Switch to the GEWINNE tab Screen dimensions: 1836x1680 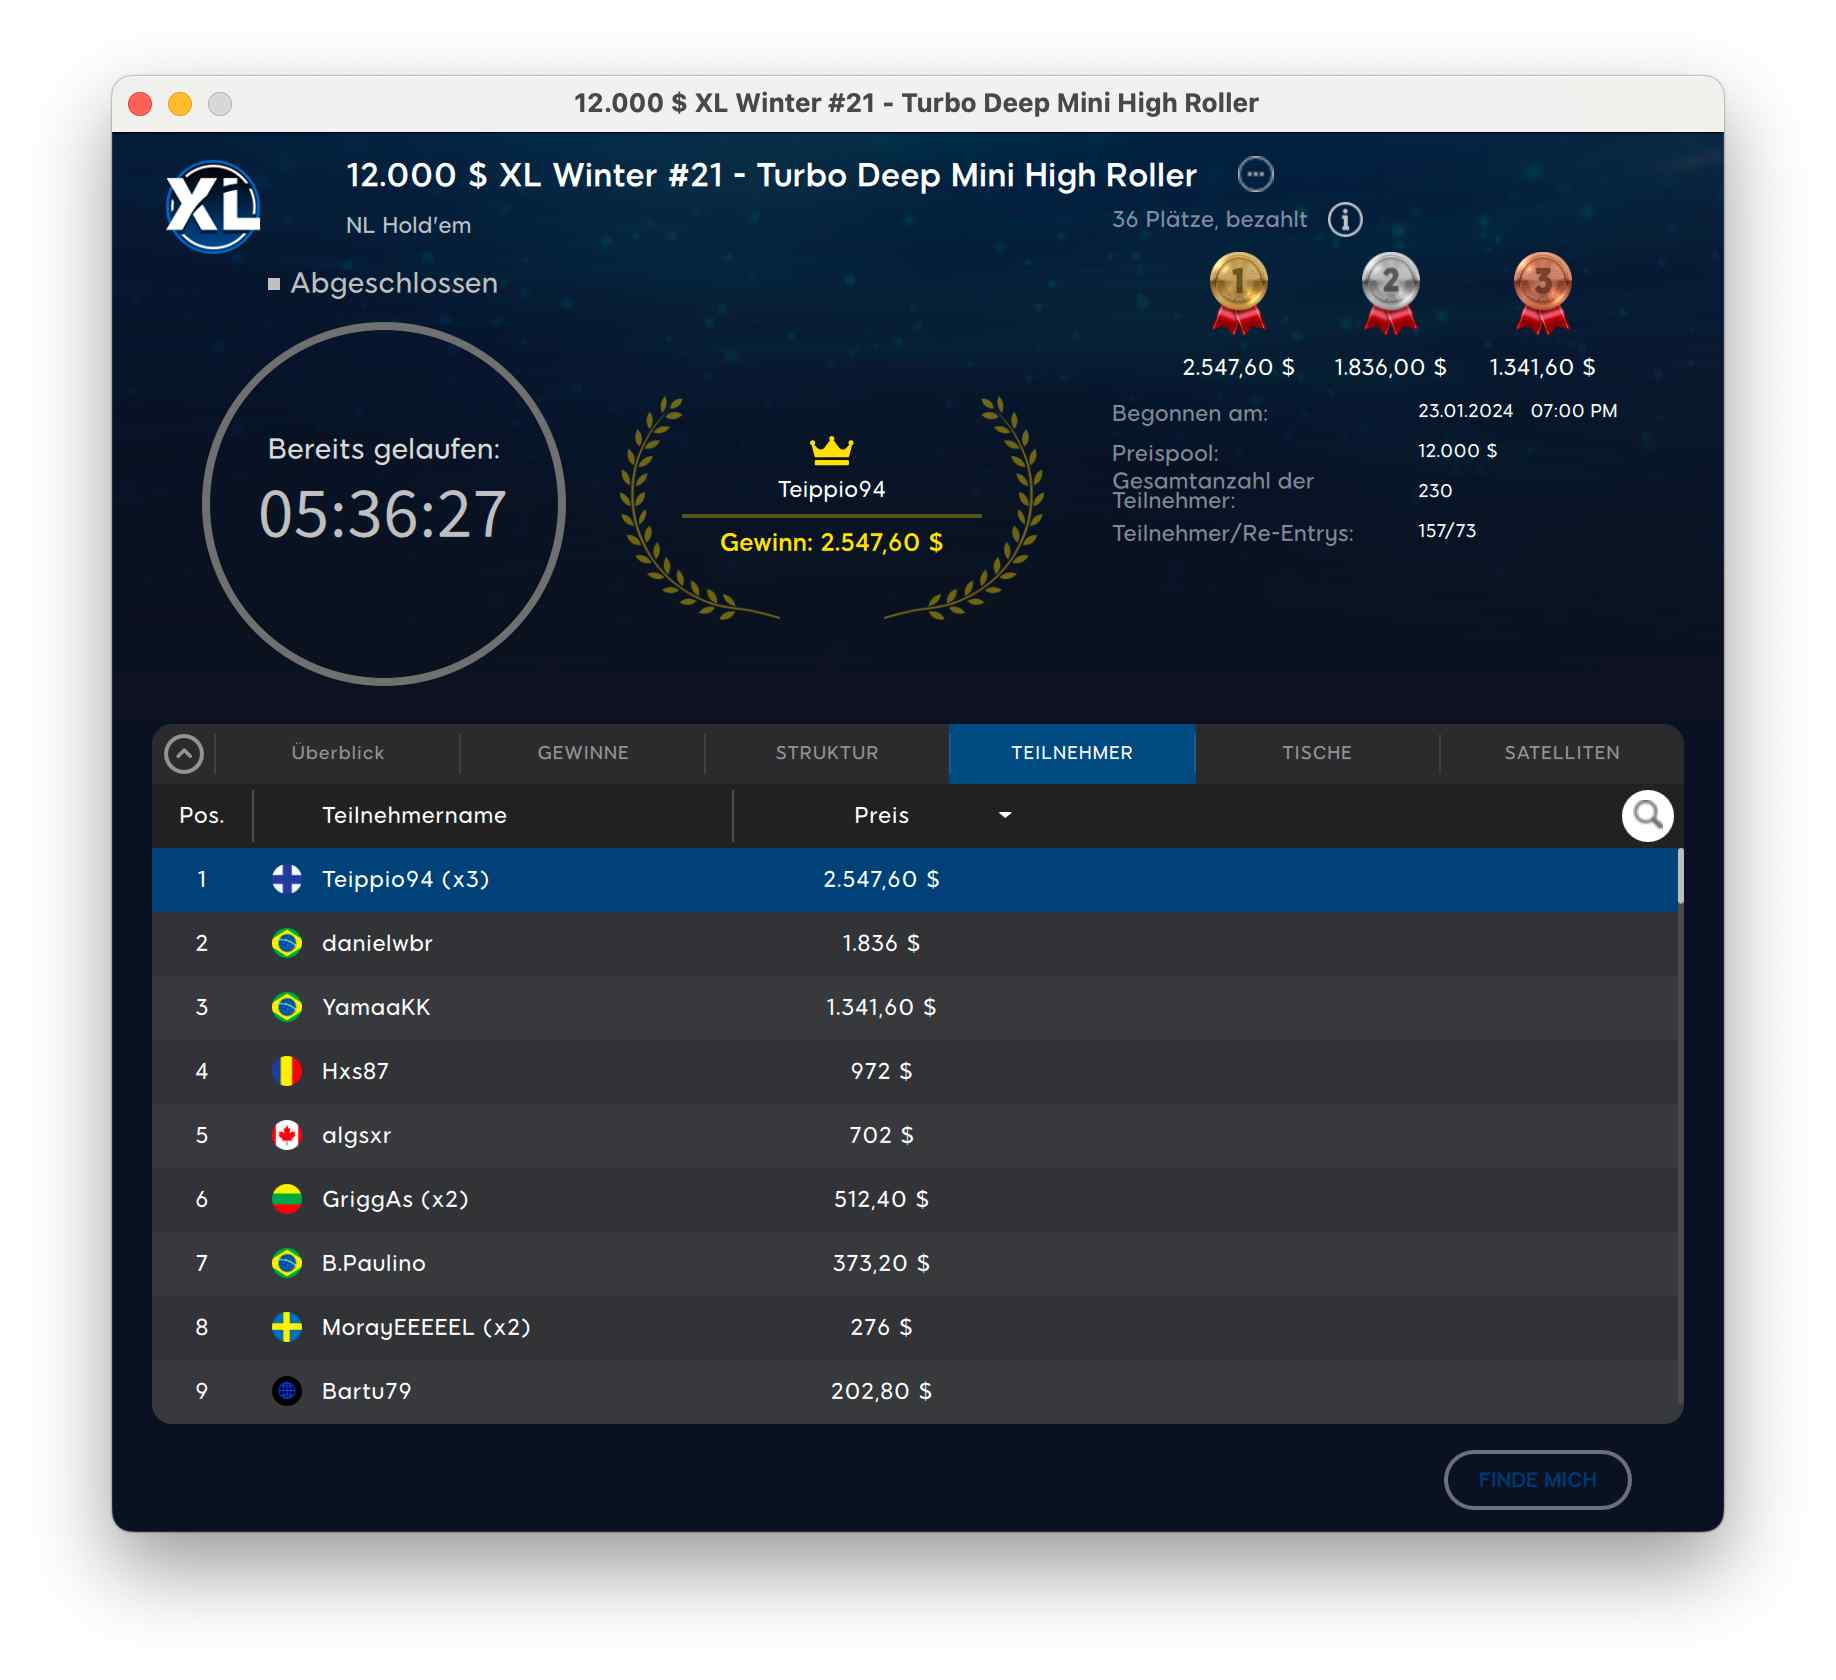click(583, 753)
